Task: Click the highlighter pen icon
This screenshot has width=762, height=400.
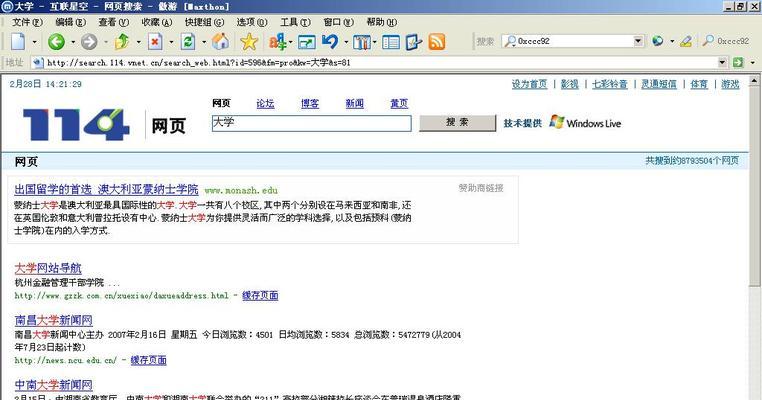Action: [x=686, y=41]
